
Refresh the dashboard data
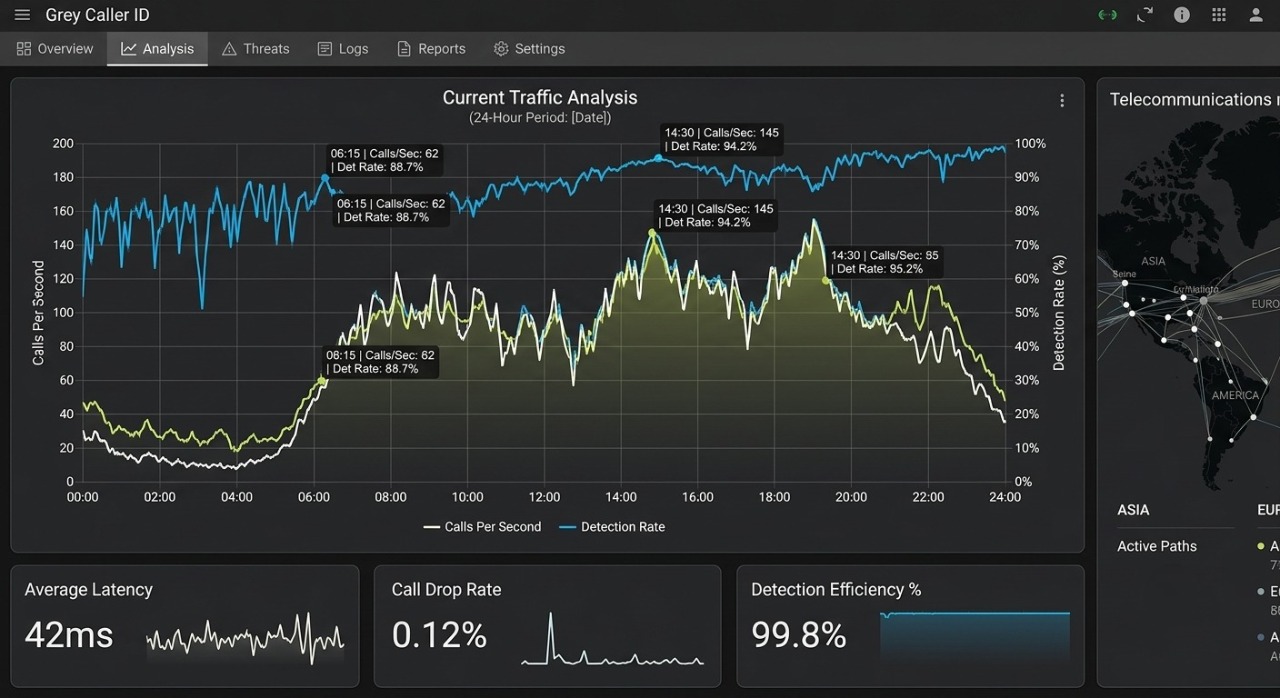click(x=1145, y=15)
